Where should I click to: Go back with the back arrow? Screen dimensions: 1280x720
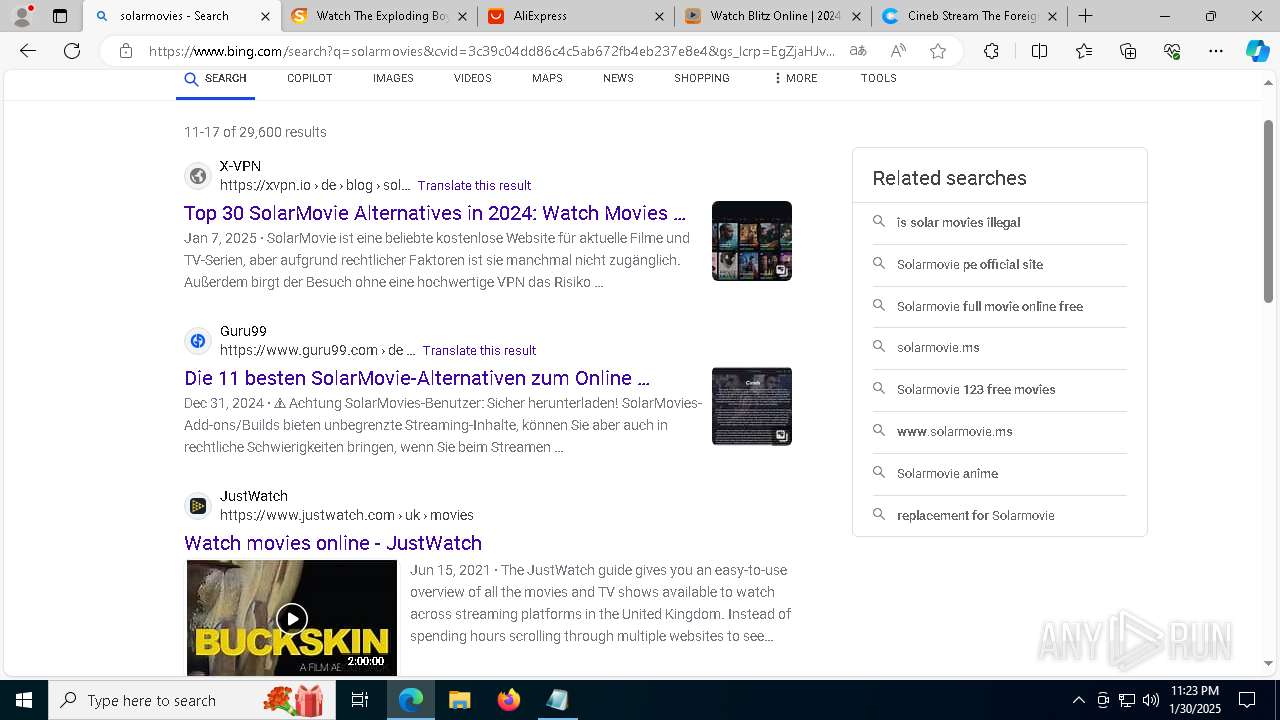click(28, 51)
